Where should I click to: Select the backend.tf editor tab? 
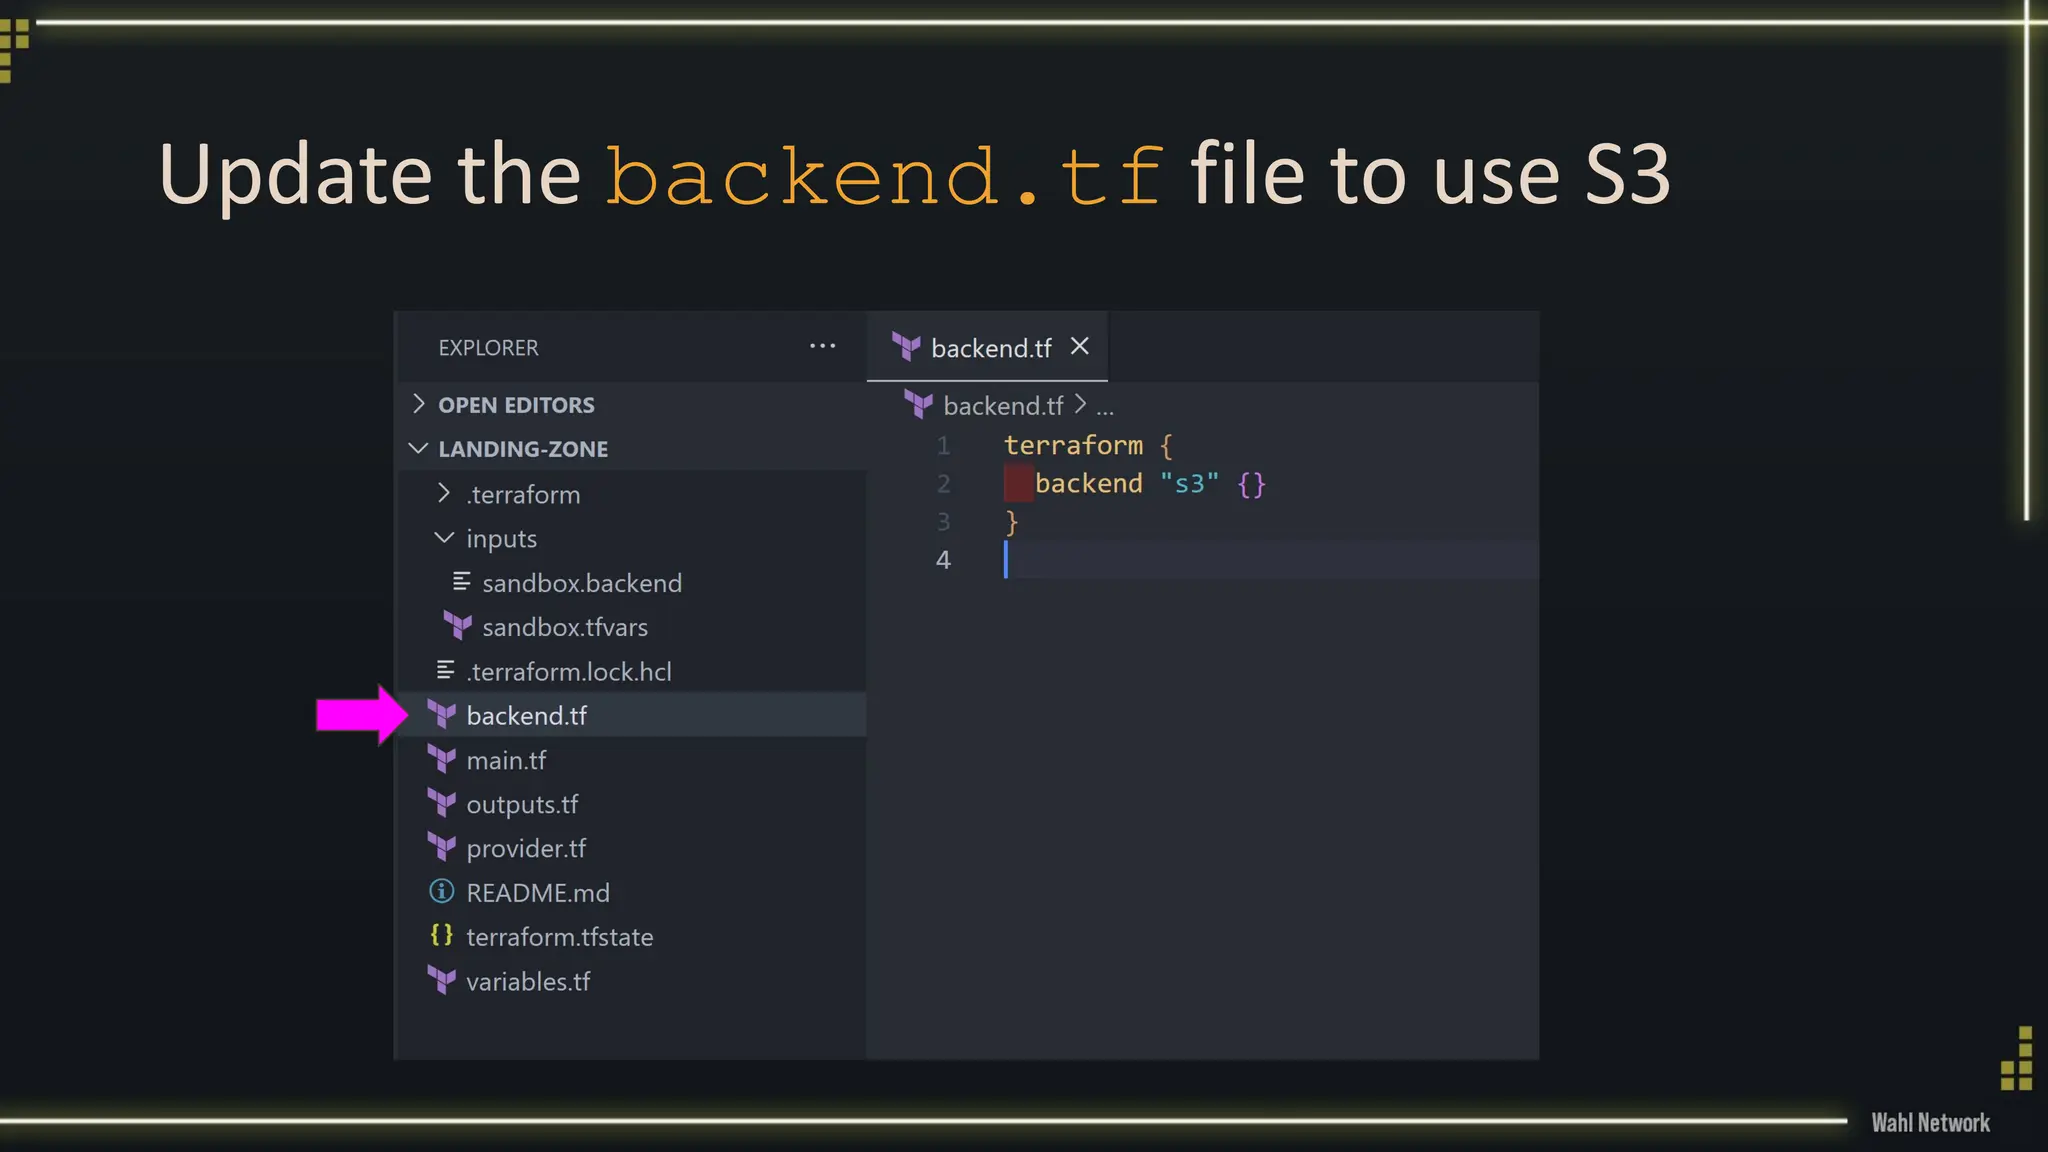987,347
